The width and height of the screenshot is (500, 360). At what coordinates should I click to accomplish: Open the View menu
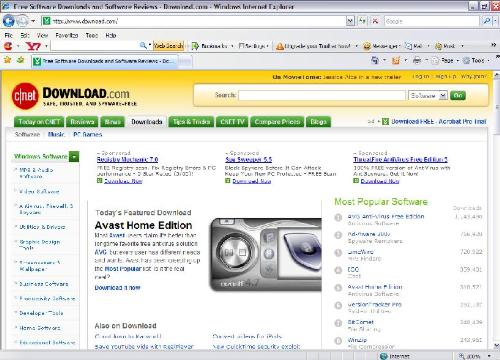[x=42, y=35]
